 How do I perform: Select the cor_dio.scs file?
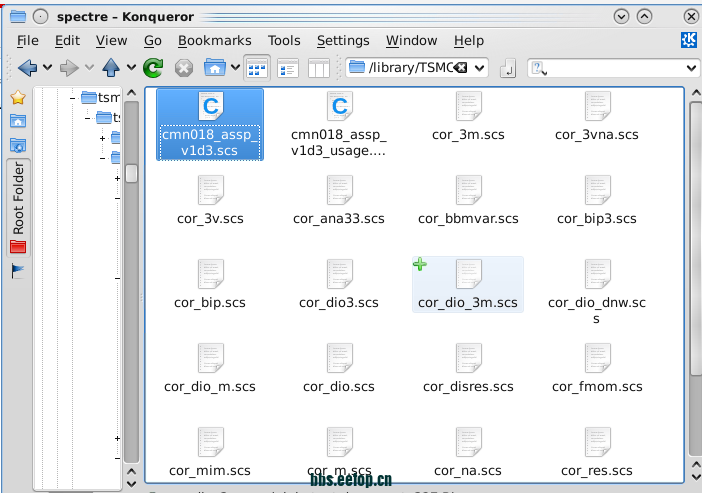pyautogui.click(x=339, y=369)
